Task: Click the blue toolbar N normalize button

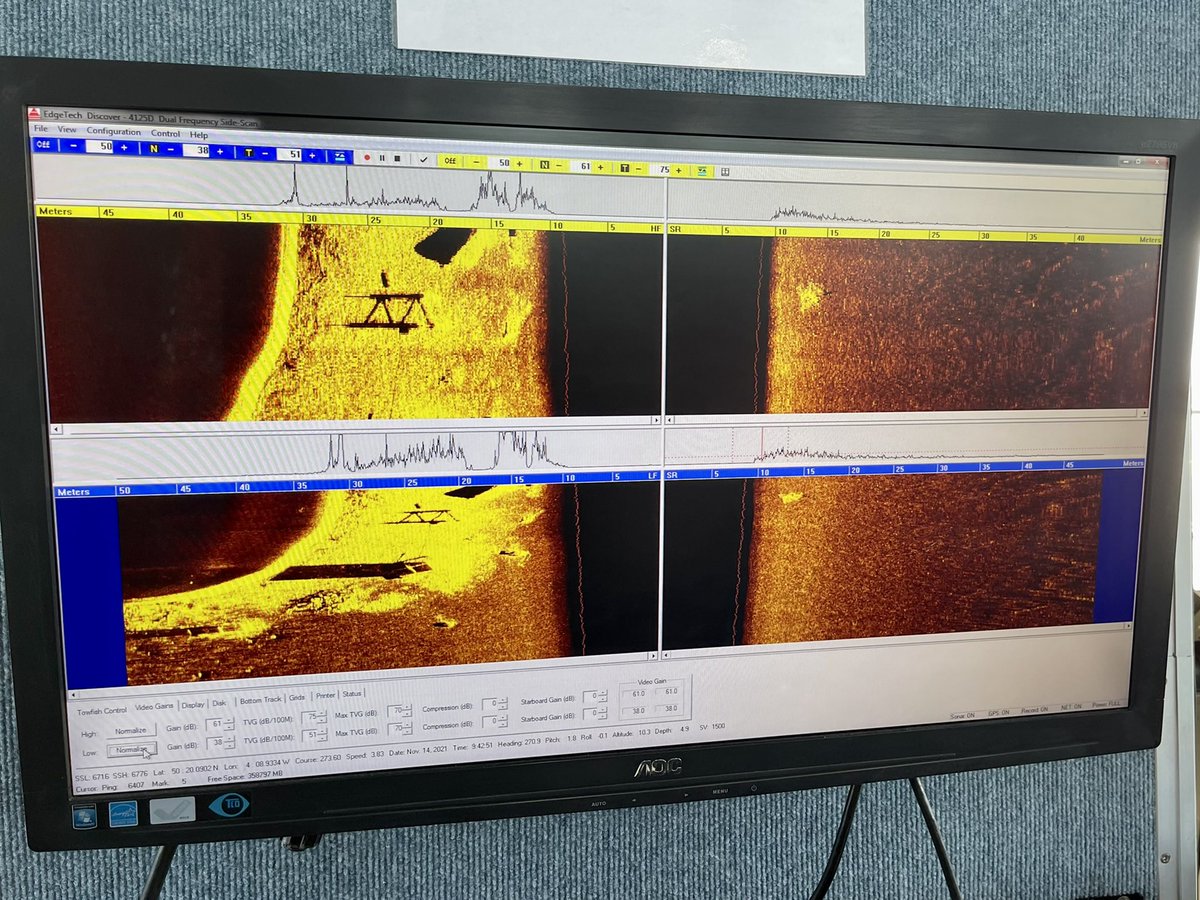Action: (x=154, y=149)
